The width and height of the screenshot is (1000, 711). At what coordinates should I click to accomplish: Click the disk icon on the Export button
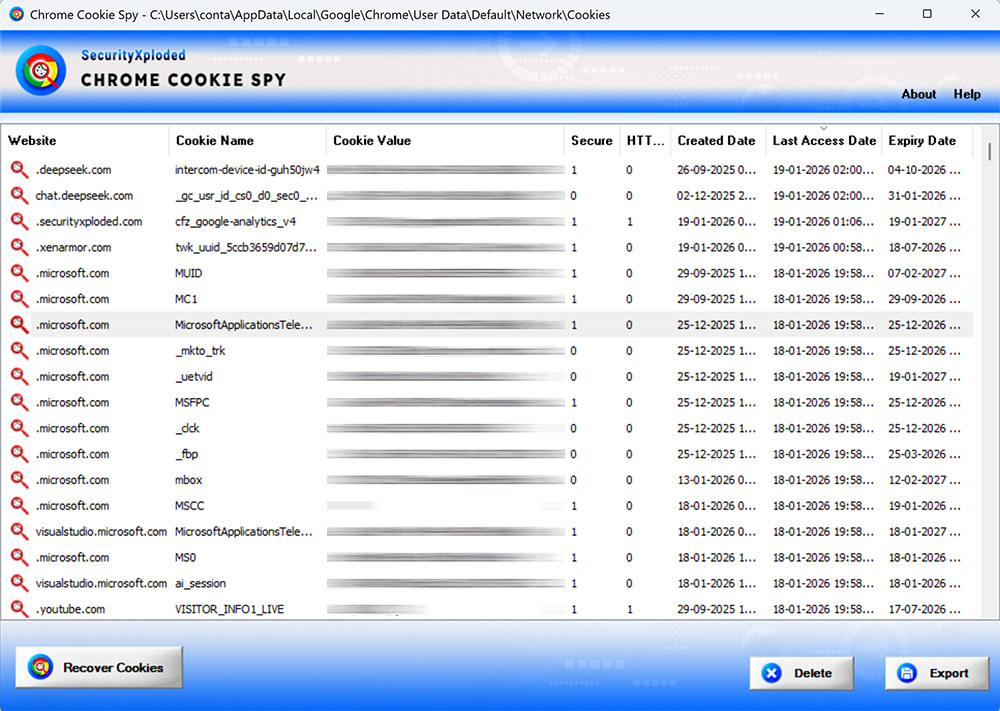[x=907, y=673]
